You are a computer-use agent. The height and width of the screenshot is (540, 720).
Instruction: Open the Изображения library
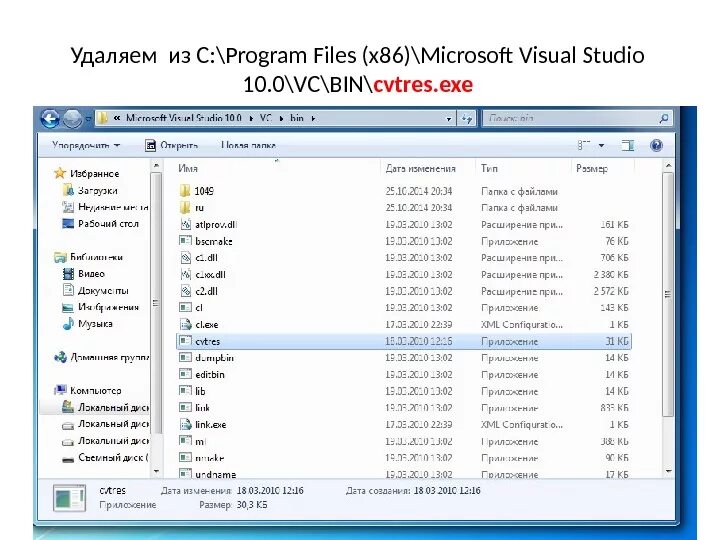[108, 307]
